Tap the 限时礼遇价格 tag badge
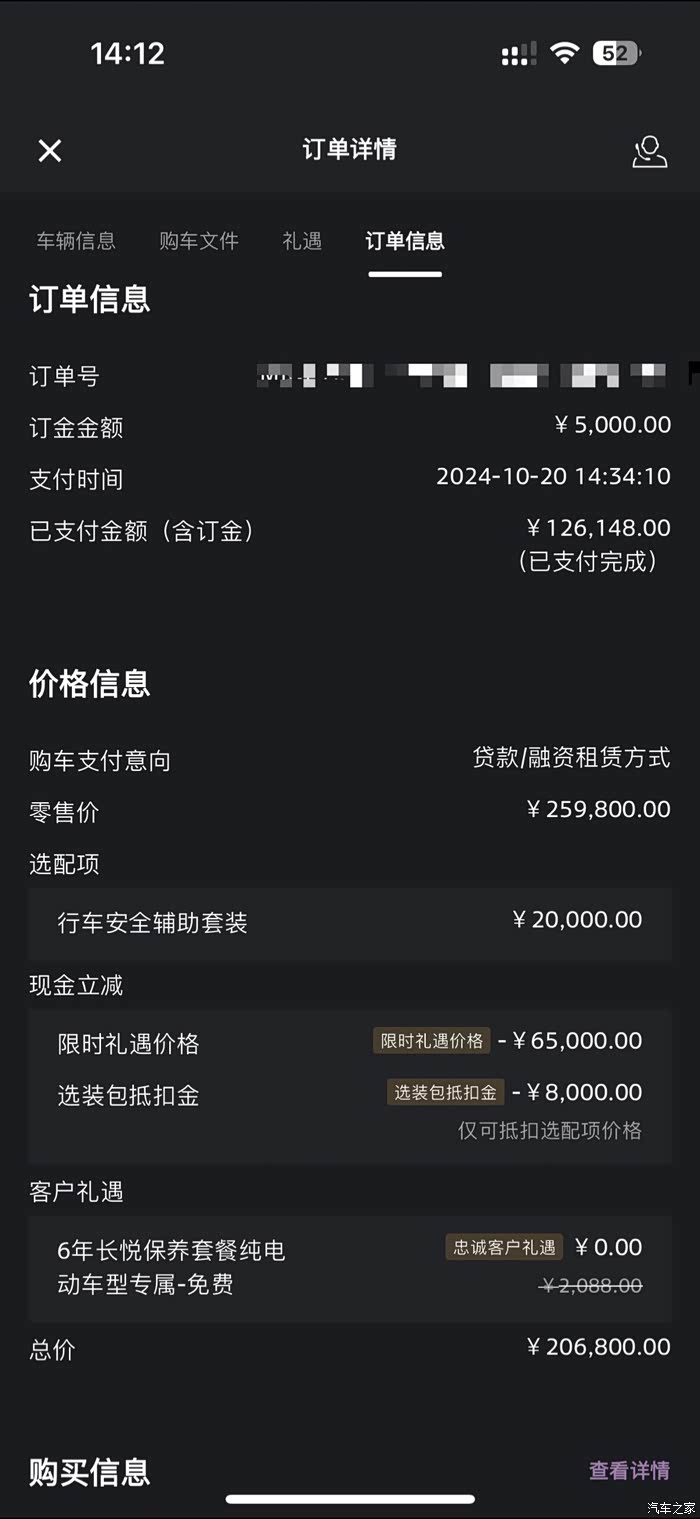 coord(432,1041)
